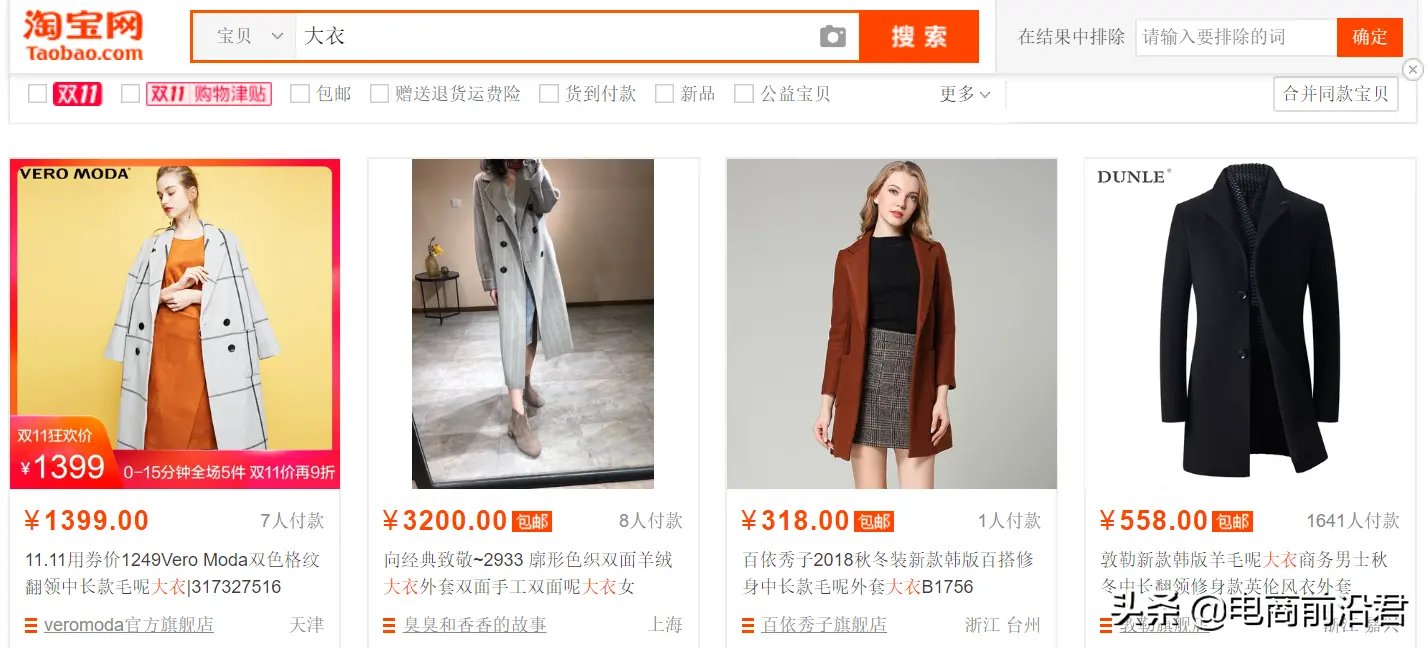Open the veromoda官方旗舰店 shop link

pyautogui.click(x=129, y=625)
